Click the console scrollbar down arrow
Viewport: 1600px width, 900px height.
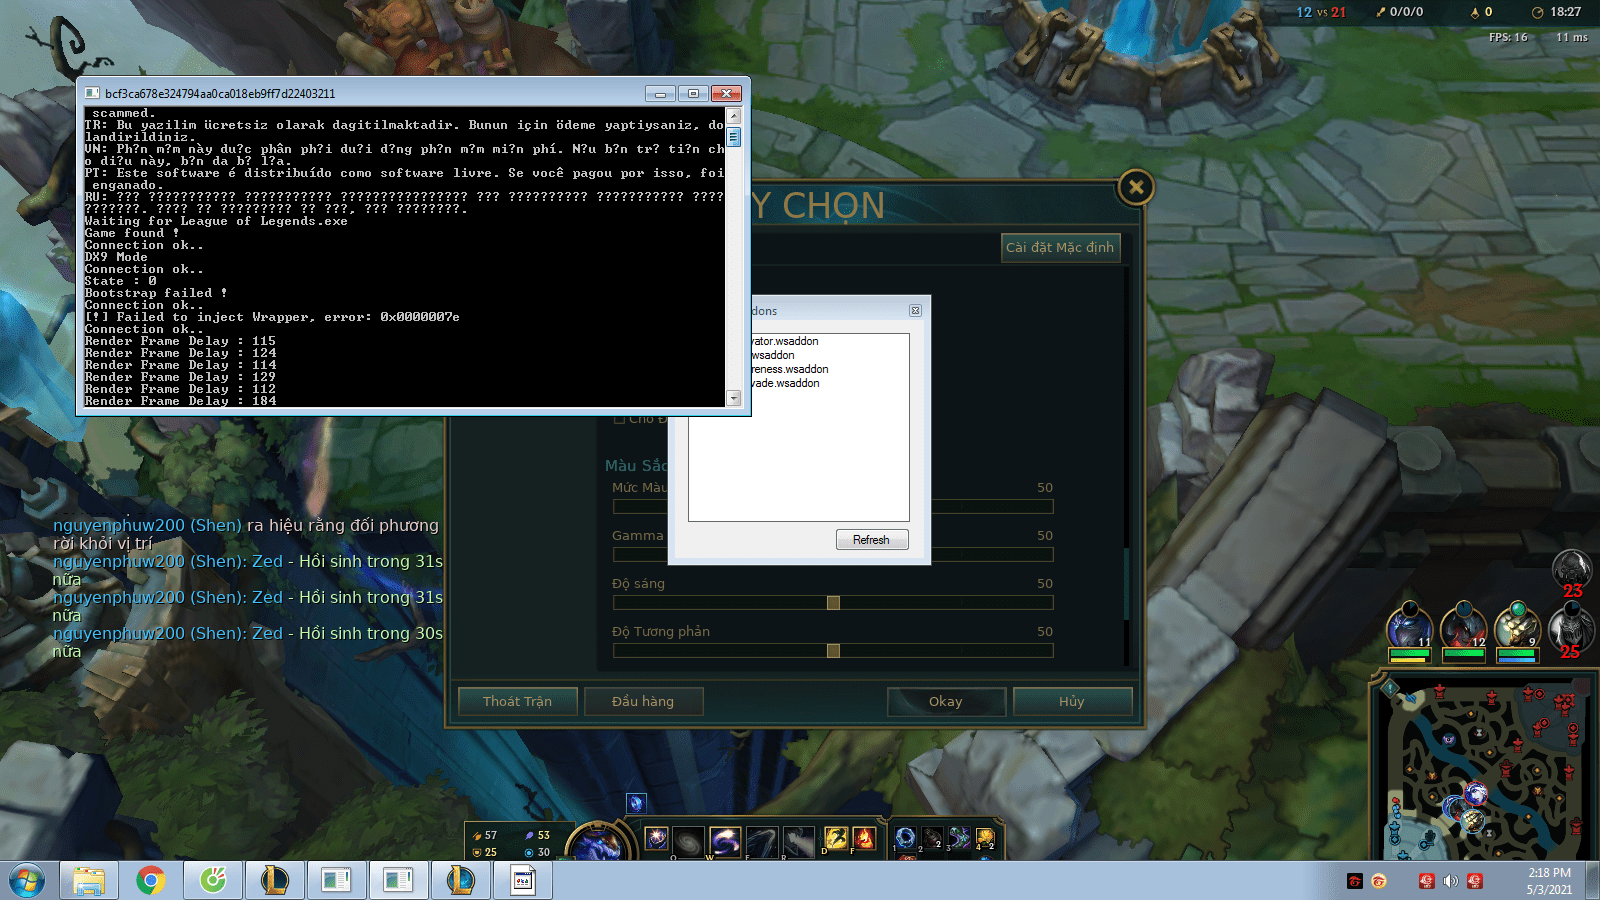tap(734, 398)
